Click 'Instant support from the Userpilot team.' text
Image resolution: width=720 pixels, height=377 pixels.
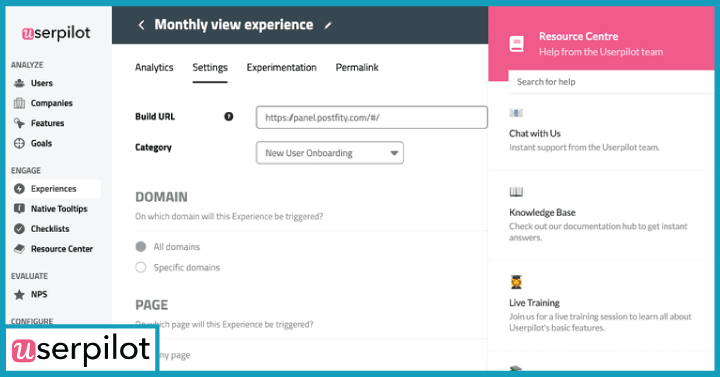tap(585, 147)
